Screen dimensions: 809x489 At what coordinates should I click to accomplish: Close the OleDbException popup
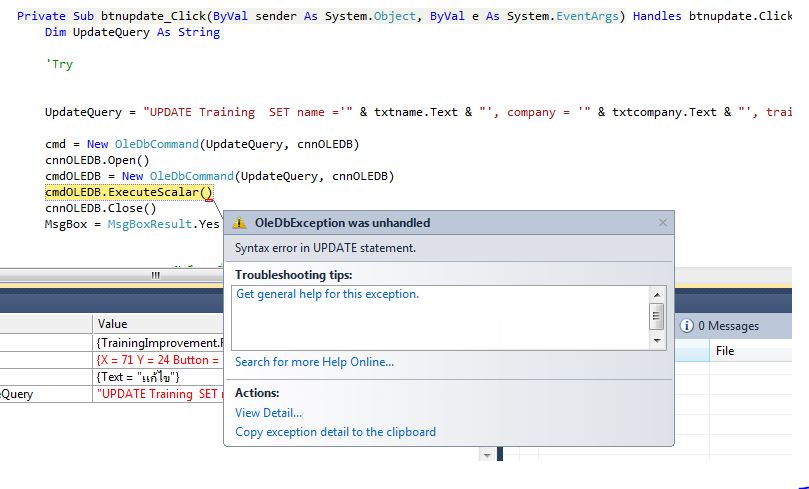click(662, 223)
